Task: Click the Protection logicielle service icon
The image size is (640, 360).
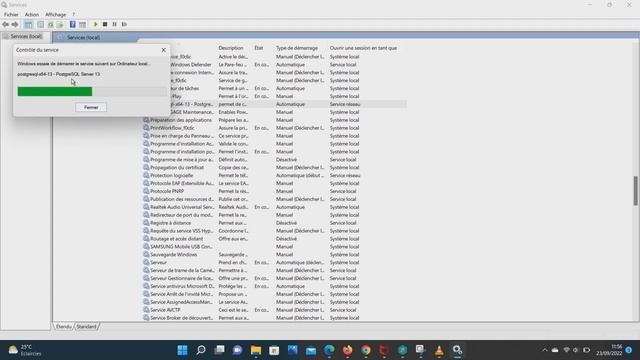Action: [146, 175]
